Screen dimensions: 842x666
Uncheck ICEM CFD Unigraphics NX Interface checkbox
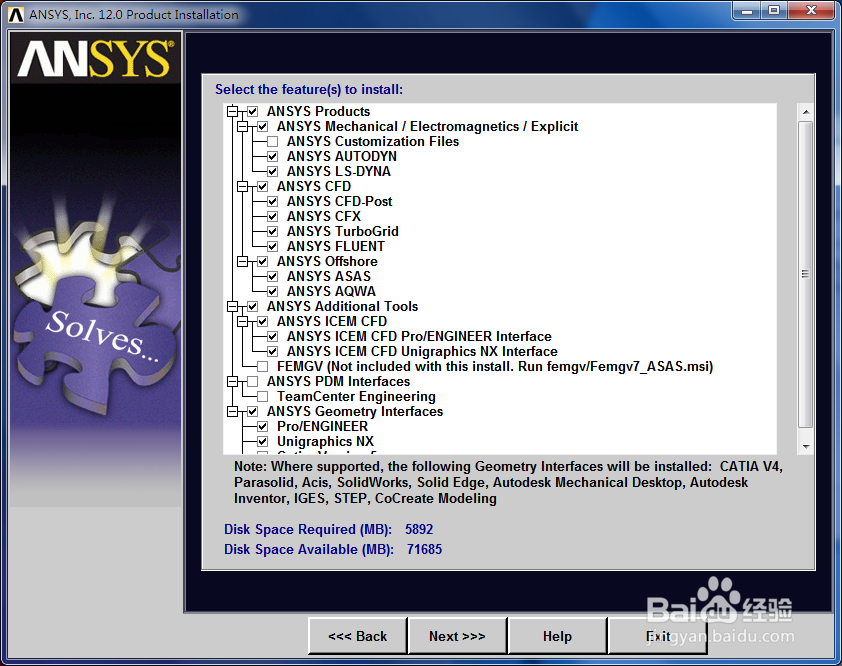[x=273, y=352]
